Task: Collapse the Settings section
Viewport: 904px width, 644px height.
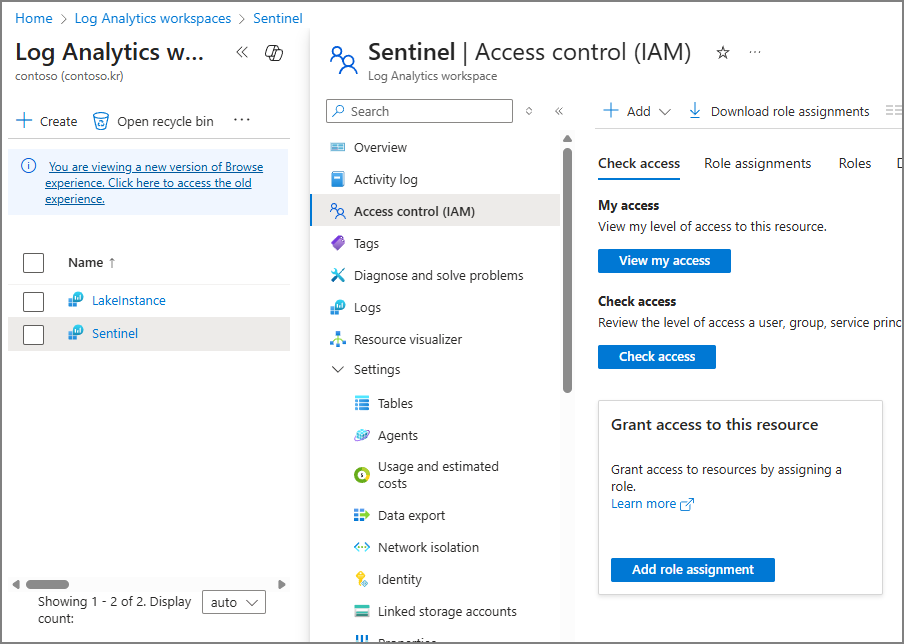Action: (337, 370)
